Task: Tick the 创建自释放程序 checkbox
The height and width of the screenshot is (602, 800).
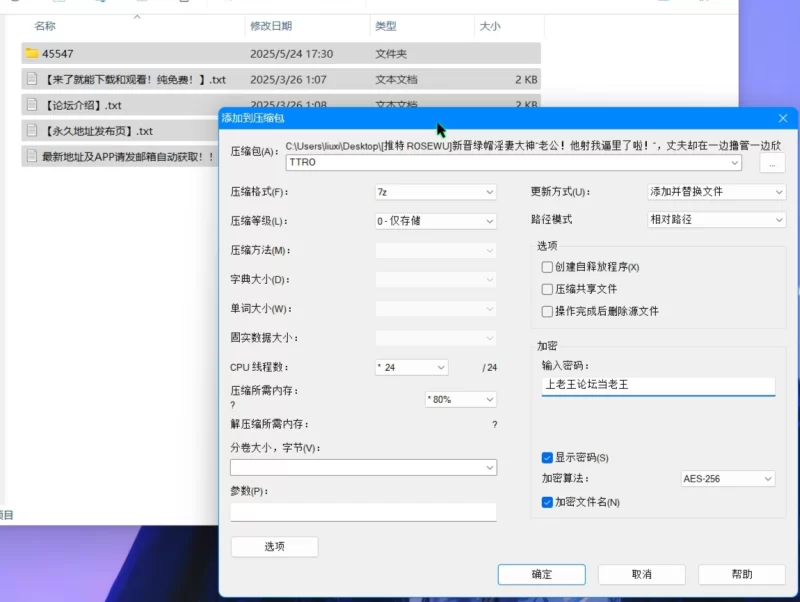Action: pyautogui.click(x=547, y=267)
